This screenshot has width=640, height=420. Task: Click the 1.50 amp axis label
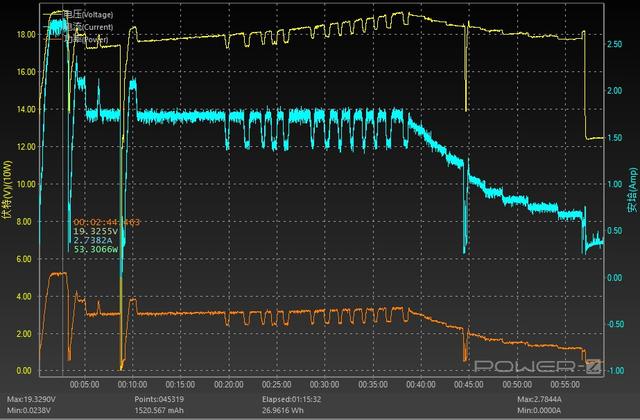(615, 138)
